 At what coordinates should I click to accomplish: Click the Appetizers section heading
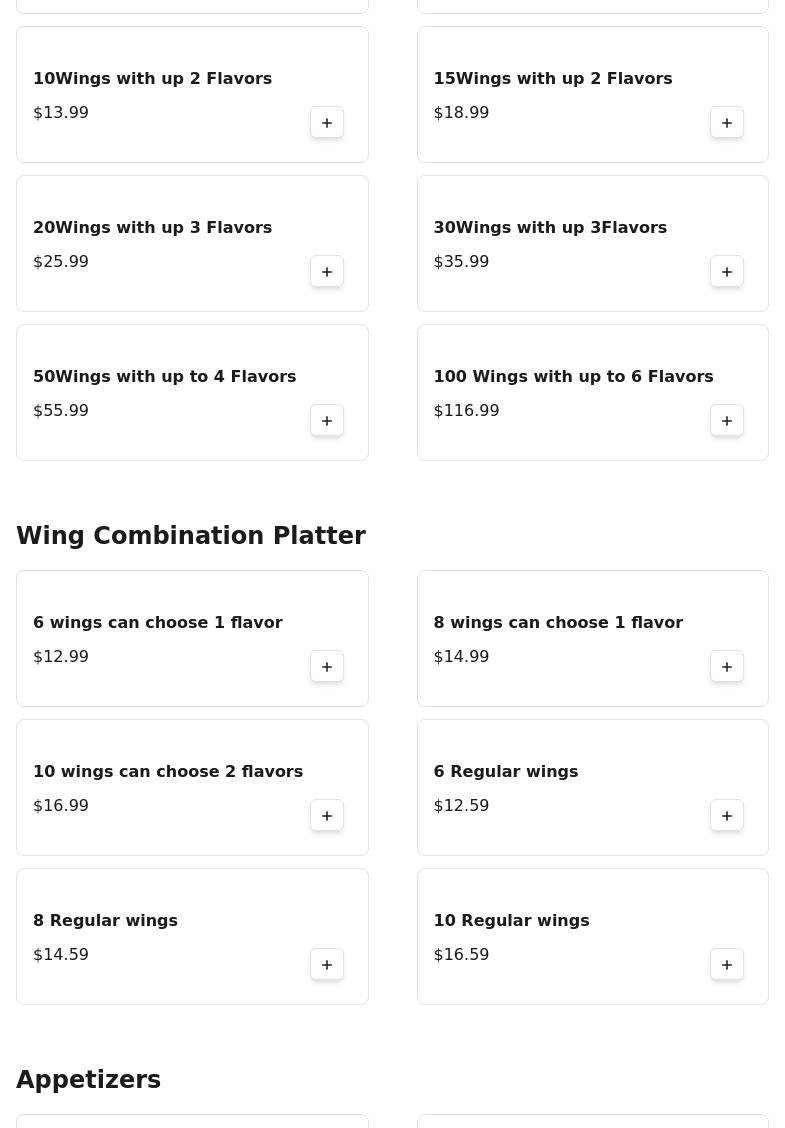88,1080
